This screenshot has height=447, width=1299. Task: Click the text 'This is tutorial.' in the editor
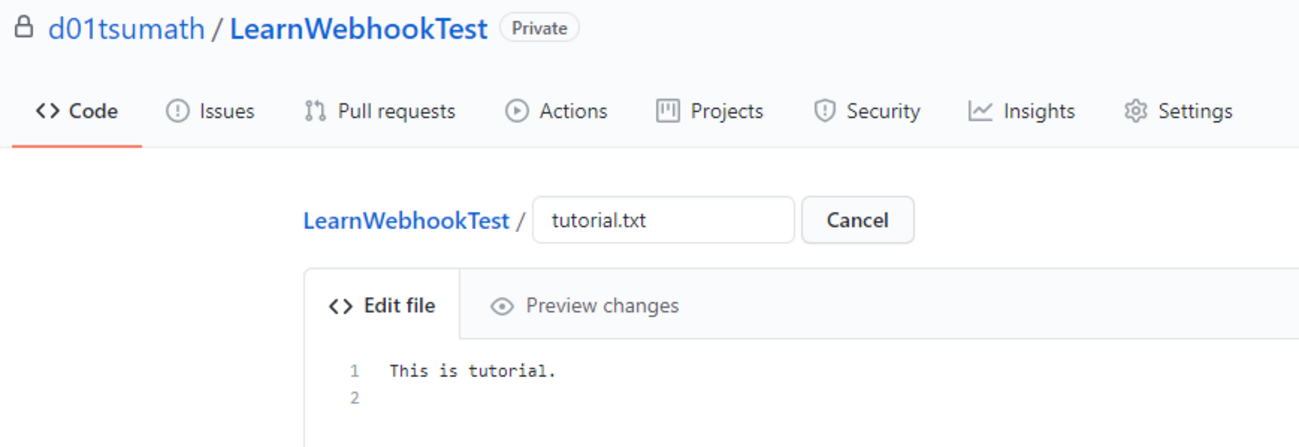pyautogui.click(x=472, y=372)
